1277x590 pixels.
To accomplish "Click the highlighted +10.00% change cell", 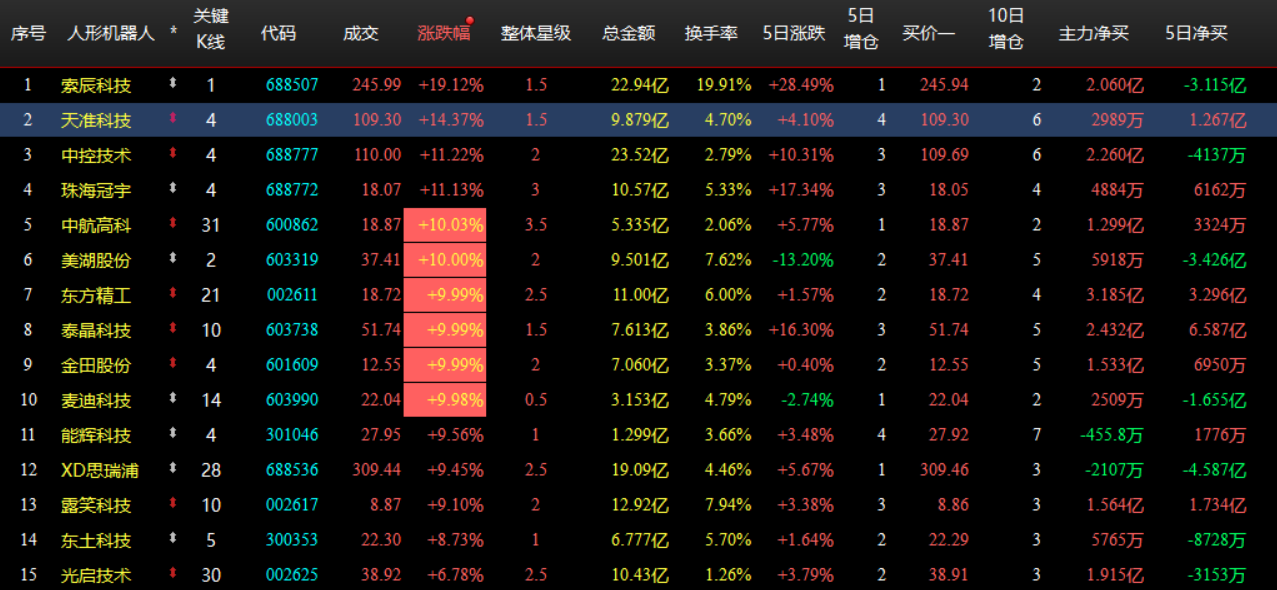I will coord(445,260).
